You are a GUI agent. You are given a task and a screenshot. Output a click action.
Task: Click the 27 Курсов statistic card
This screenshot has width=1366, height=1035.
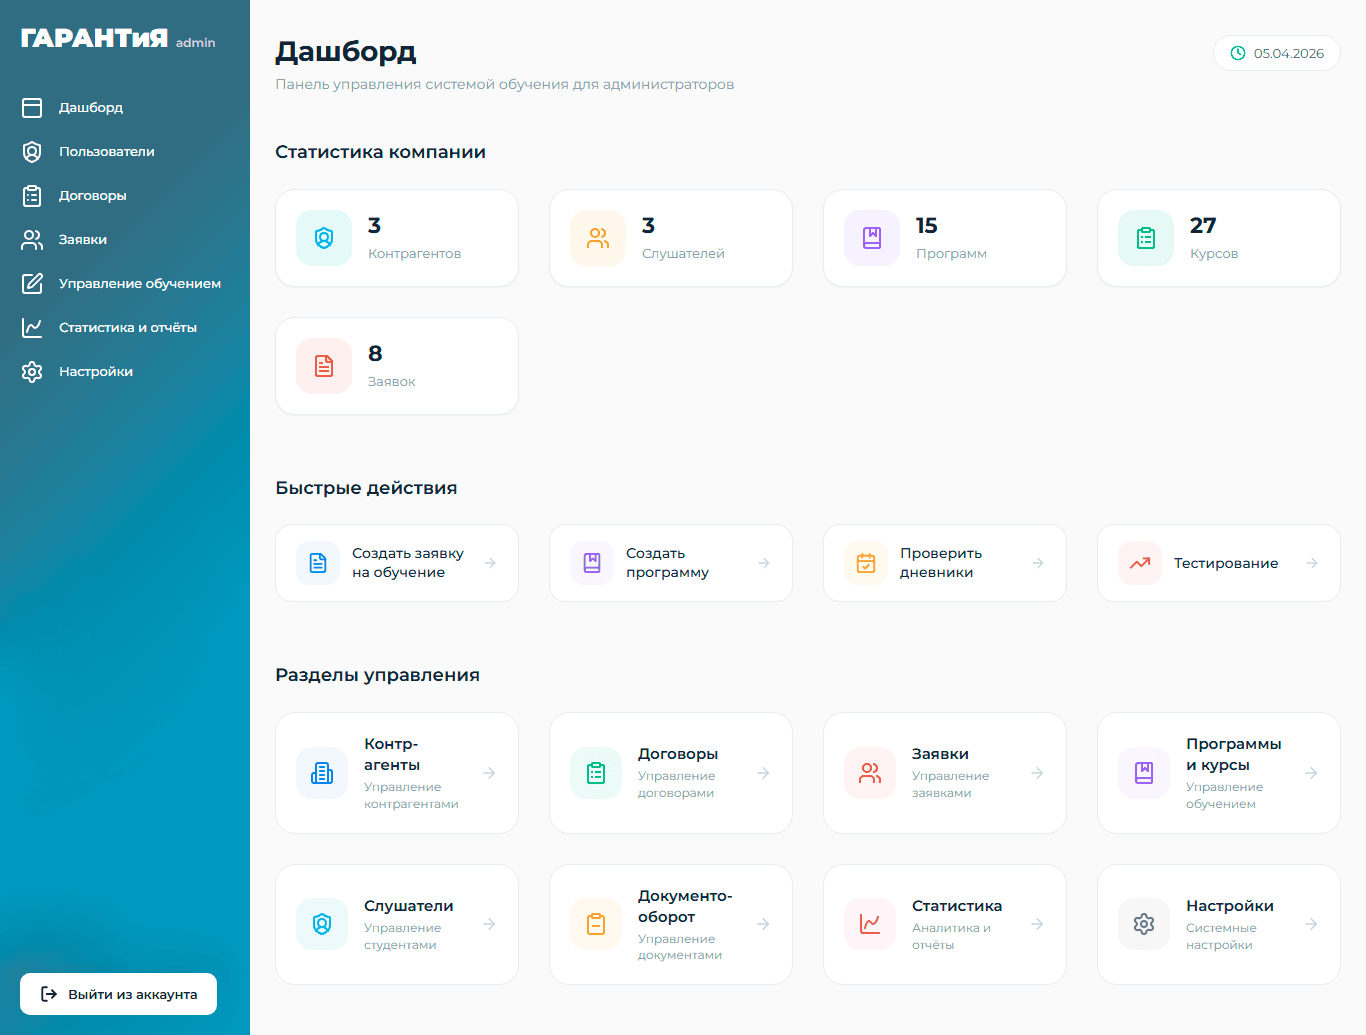pyautogui.click(x=1219, y=238)
